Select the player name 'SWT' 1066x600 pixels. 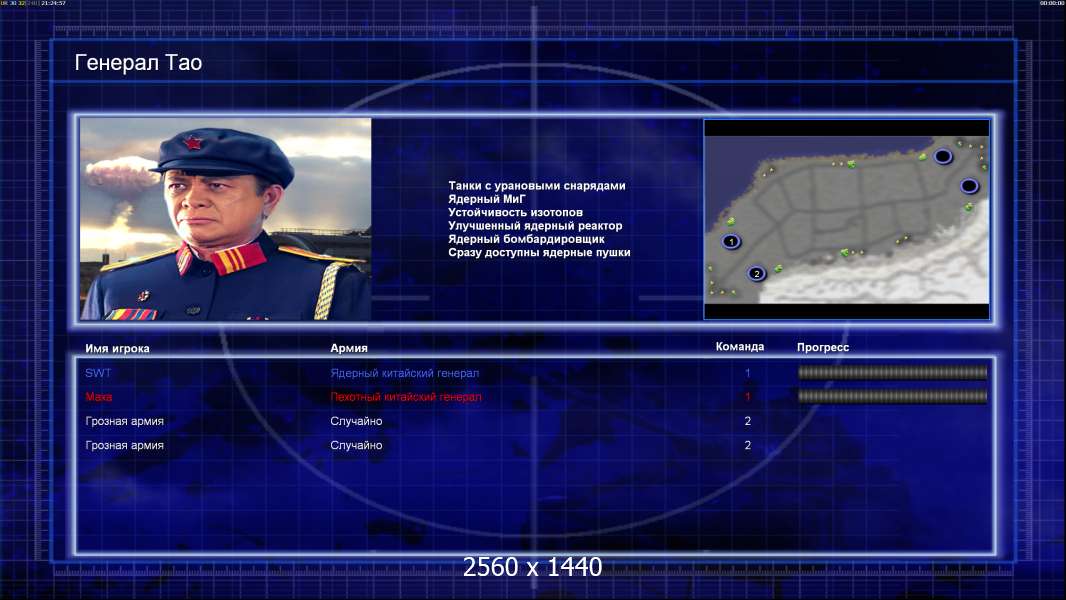point(98,373)
